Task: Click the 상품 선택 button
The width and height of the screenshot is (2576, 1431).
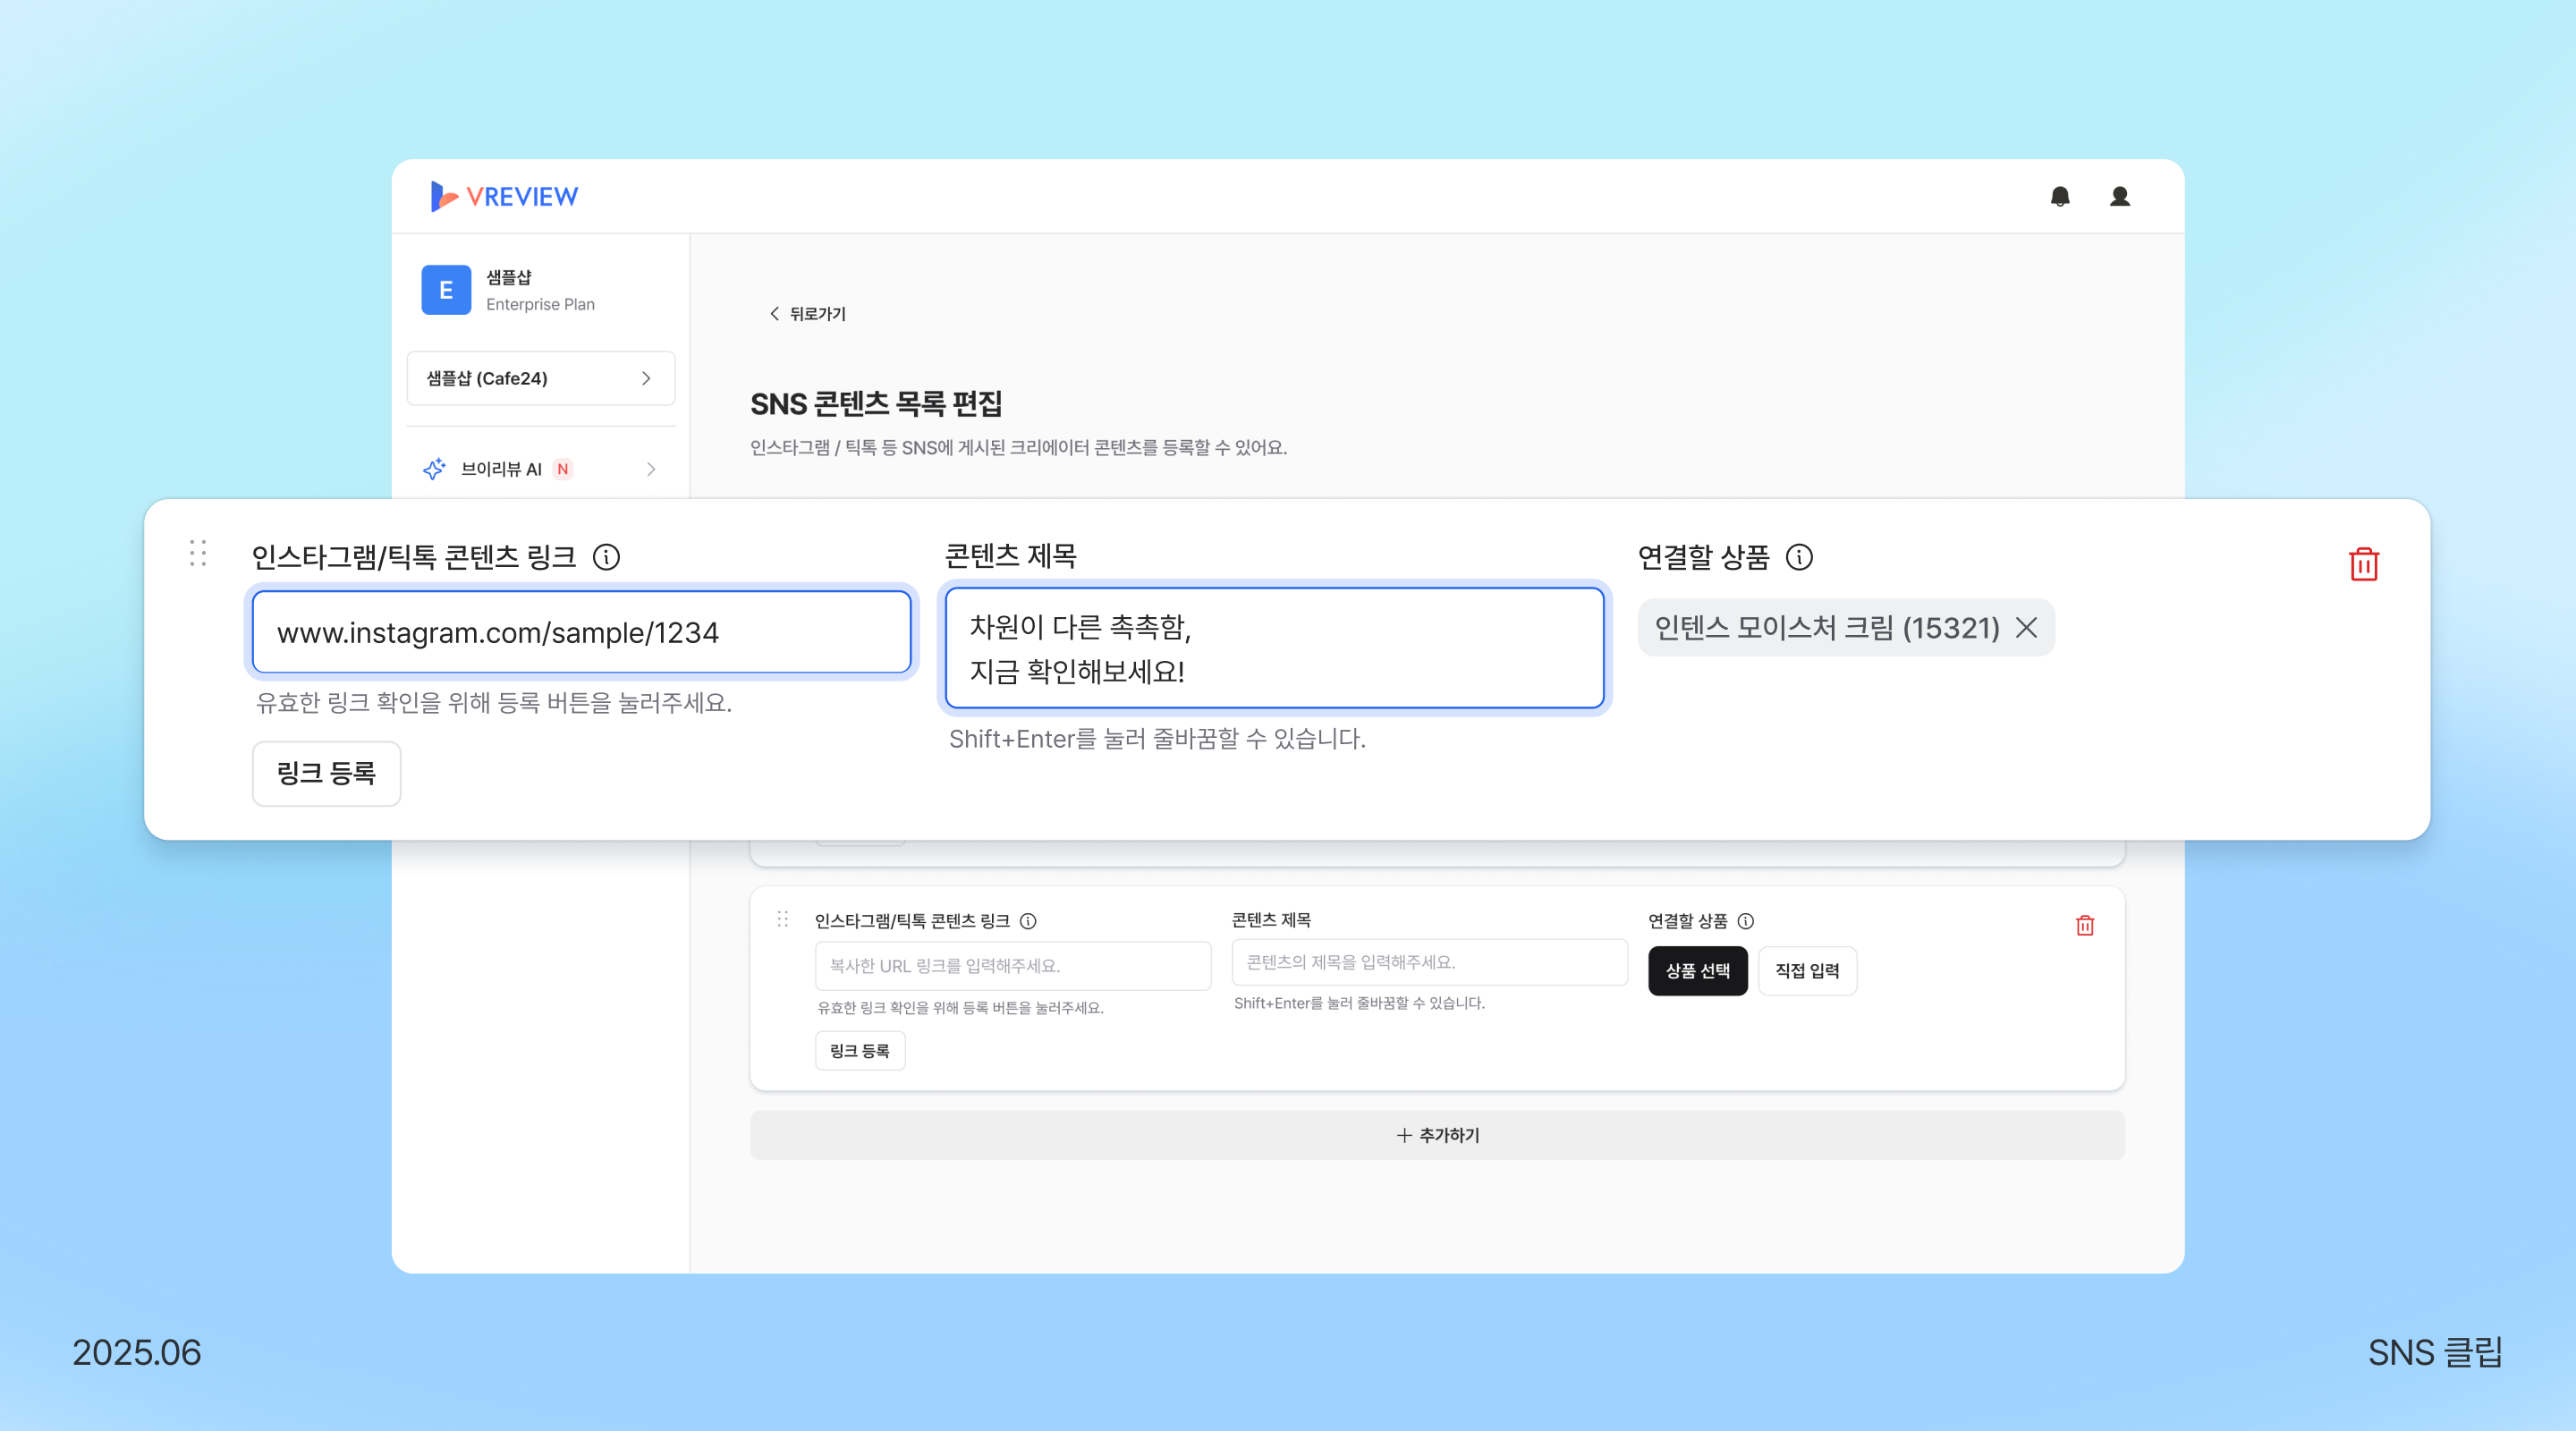Action: coord(1697,970)
